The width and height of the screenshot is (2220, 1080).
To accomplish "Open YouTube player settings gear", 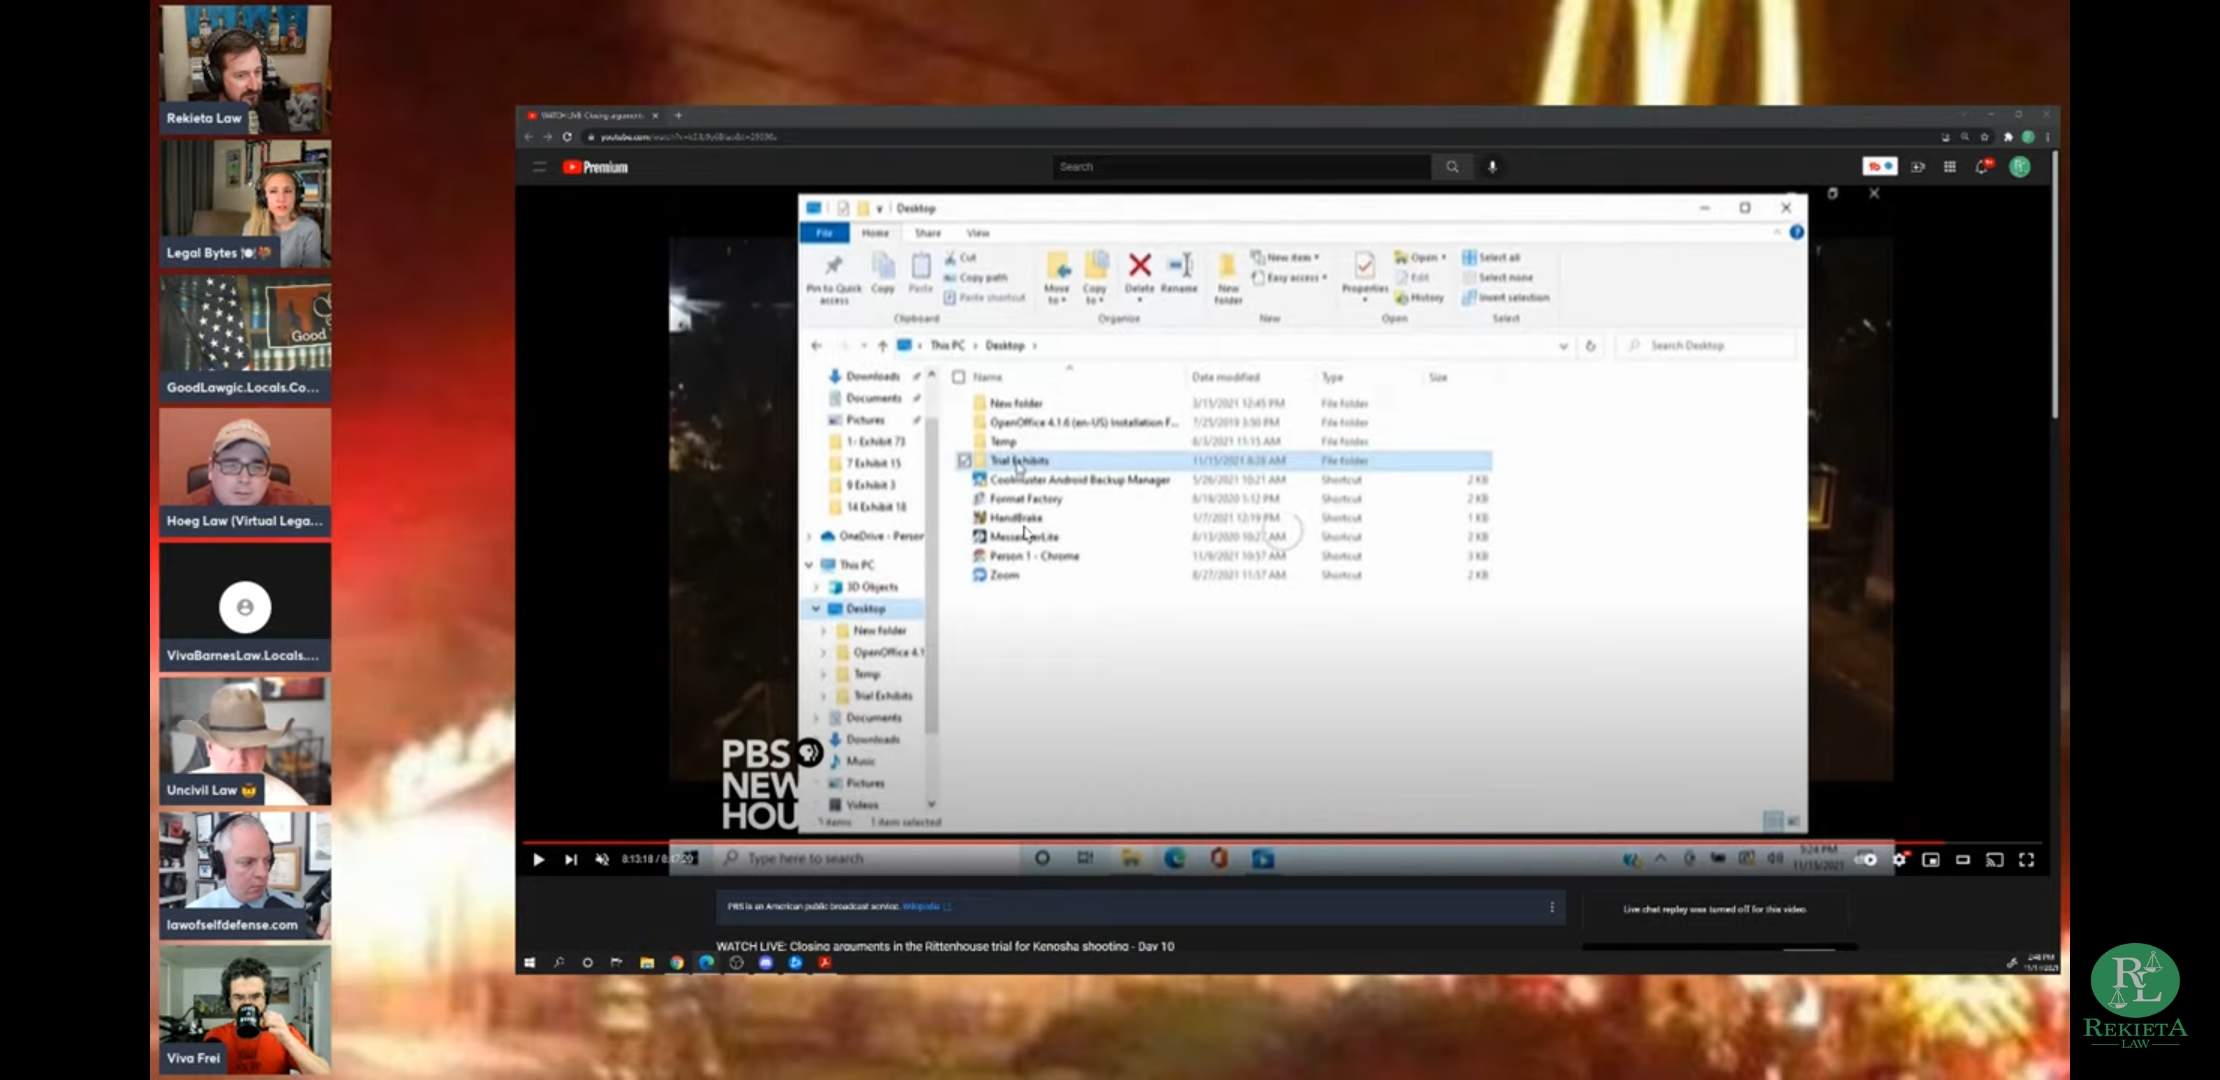I will (x=1899, y=859).
